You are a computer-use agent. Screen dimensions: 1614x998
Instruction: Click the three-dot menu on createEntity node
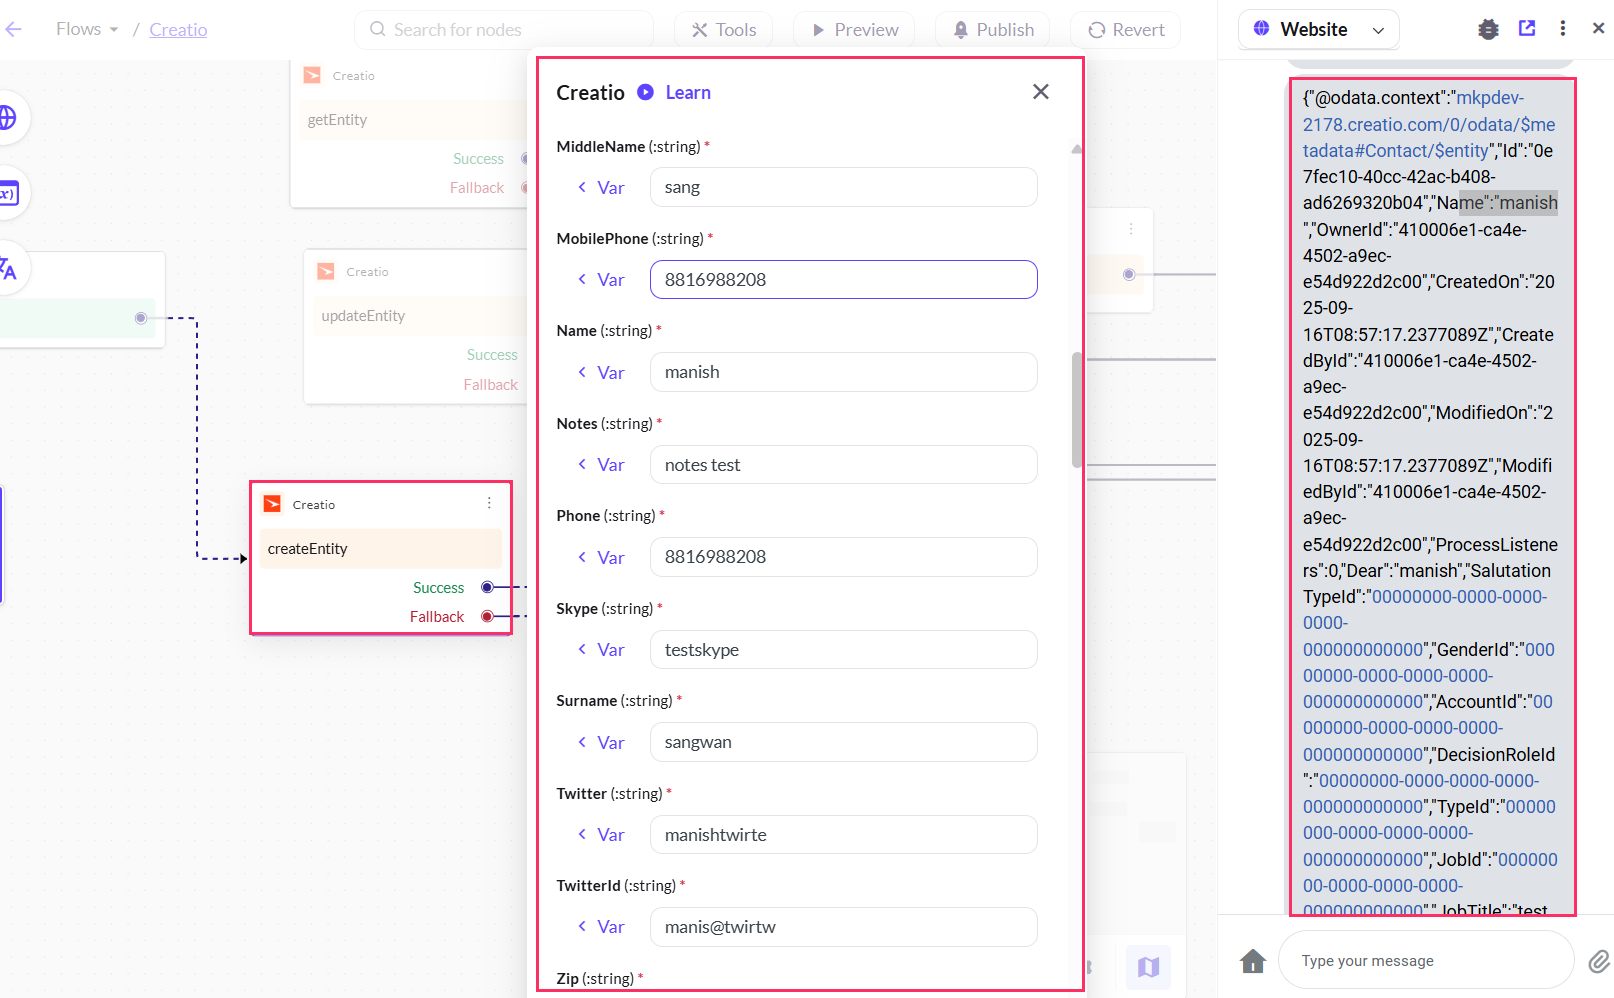489,504
